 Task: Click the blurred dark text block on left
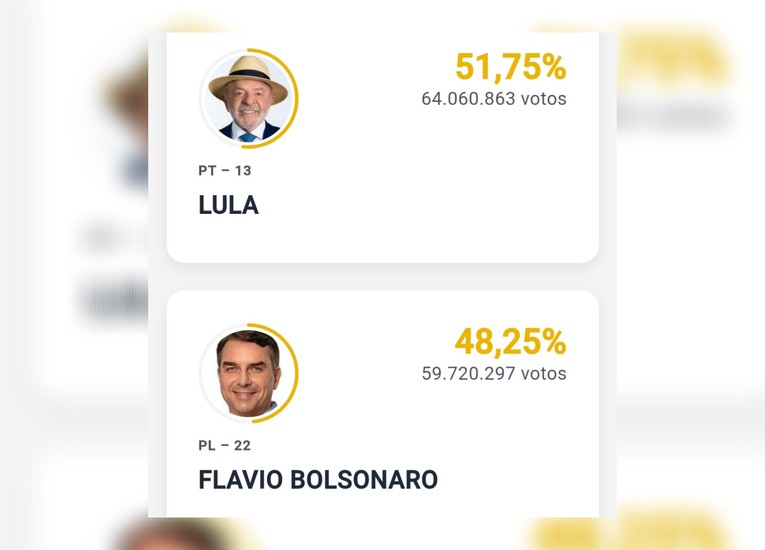coord(115,298)
